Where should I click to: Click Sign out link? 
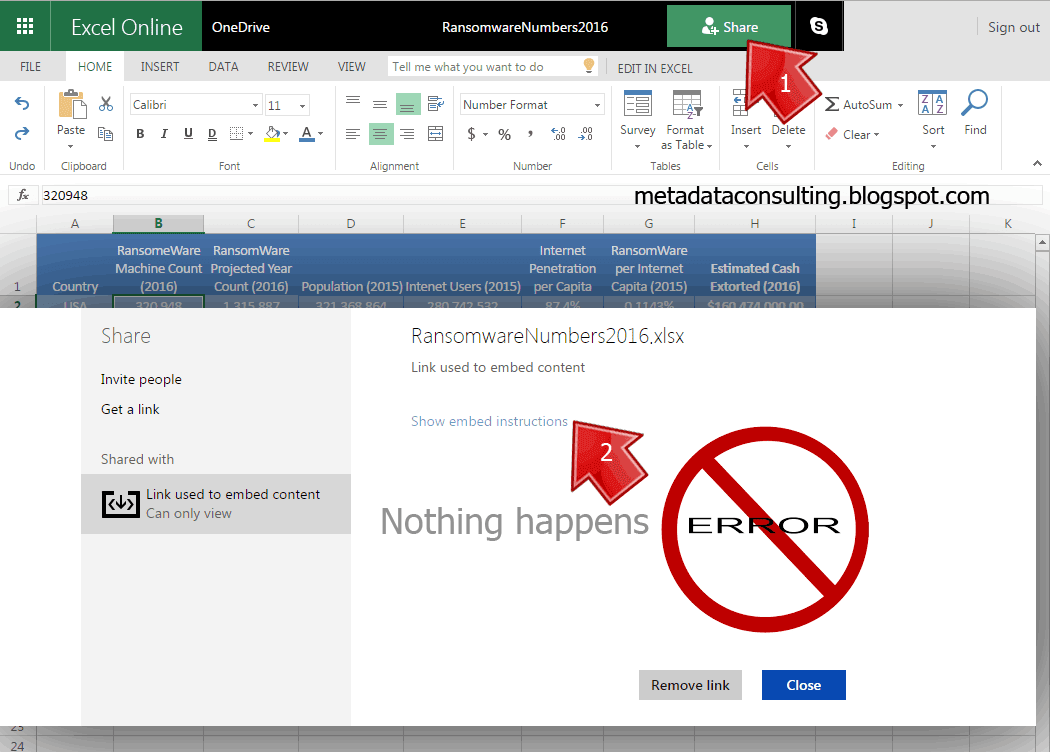click(1013, 27)
